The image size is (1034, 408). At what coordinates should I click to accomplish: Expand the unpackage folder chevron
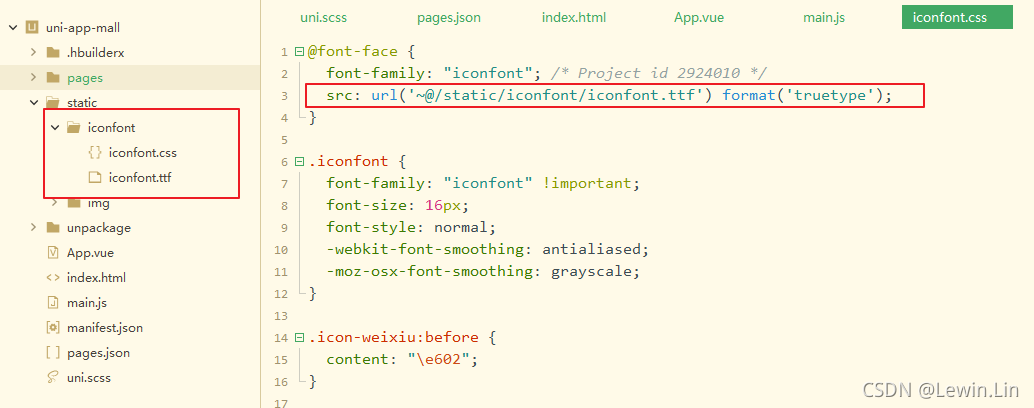33,228
